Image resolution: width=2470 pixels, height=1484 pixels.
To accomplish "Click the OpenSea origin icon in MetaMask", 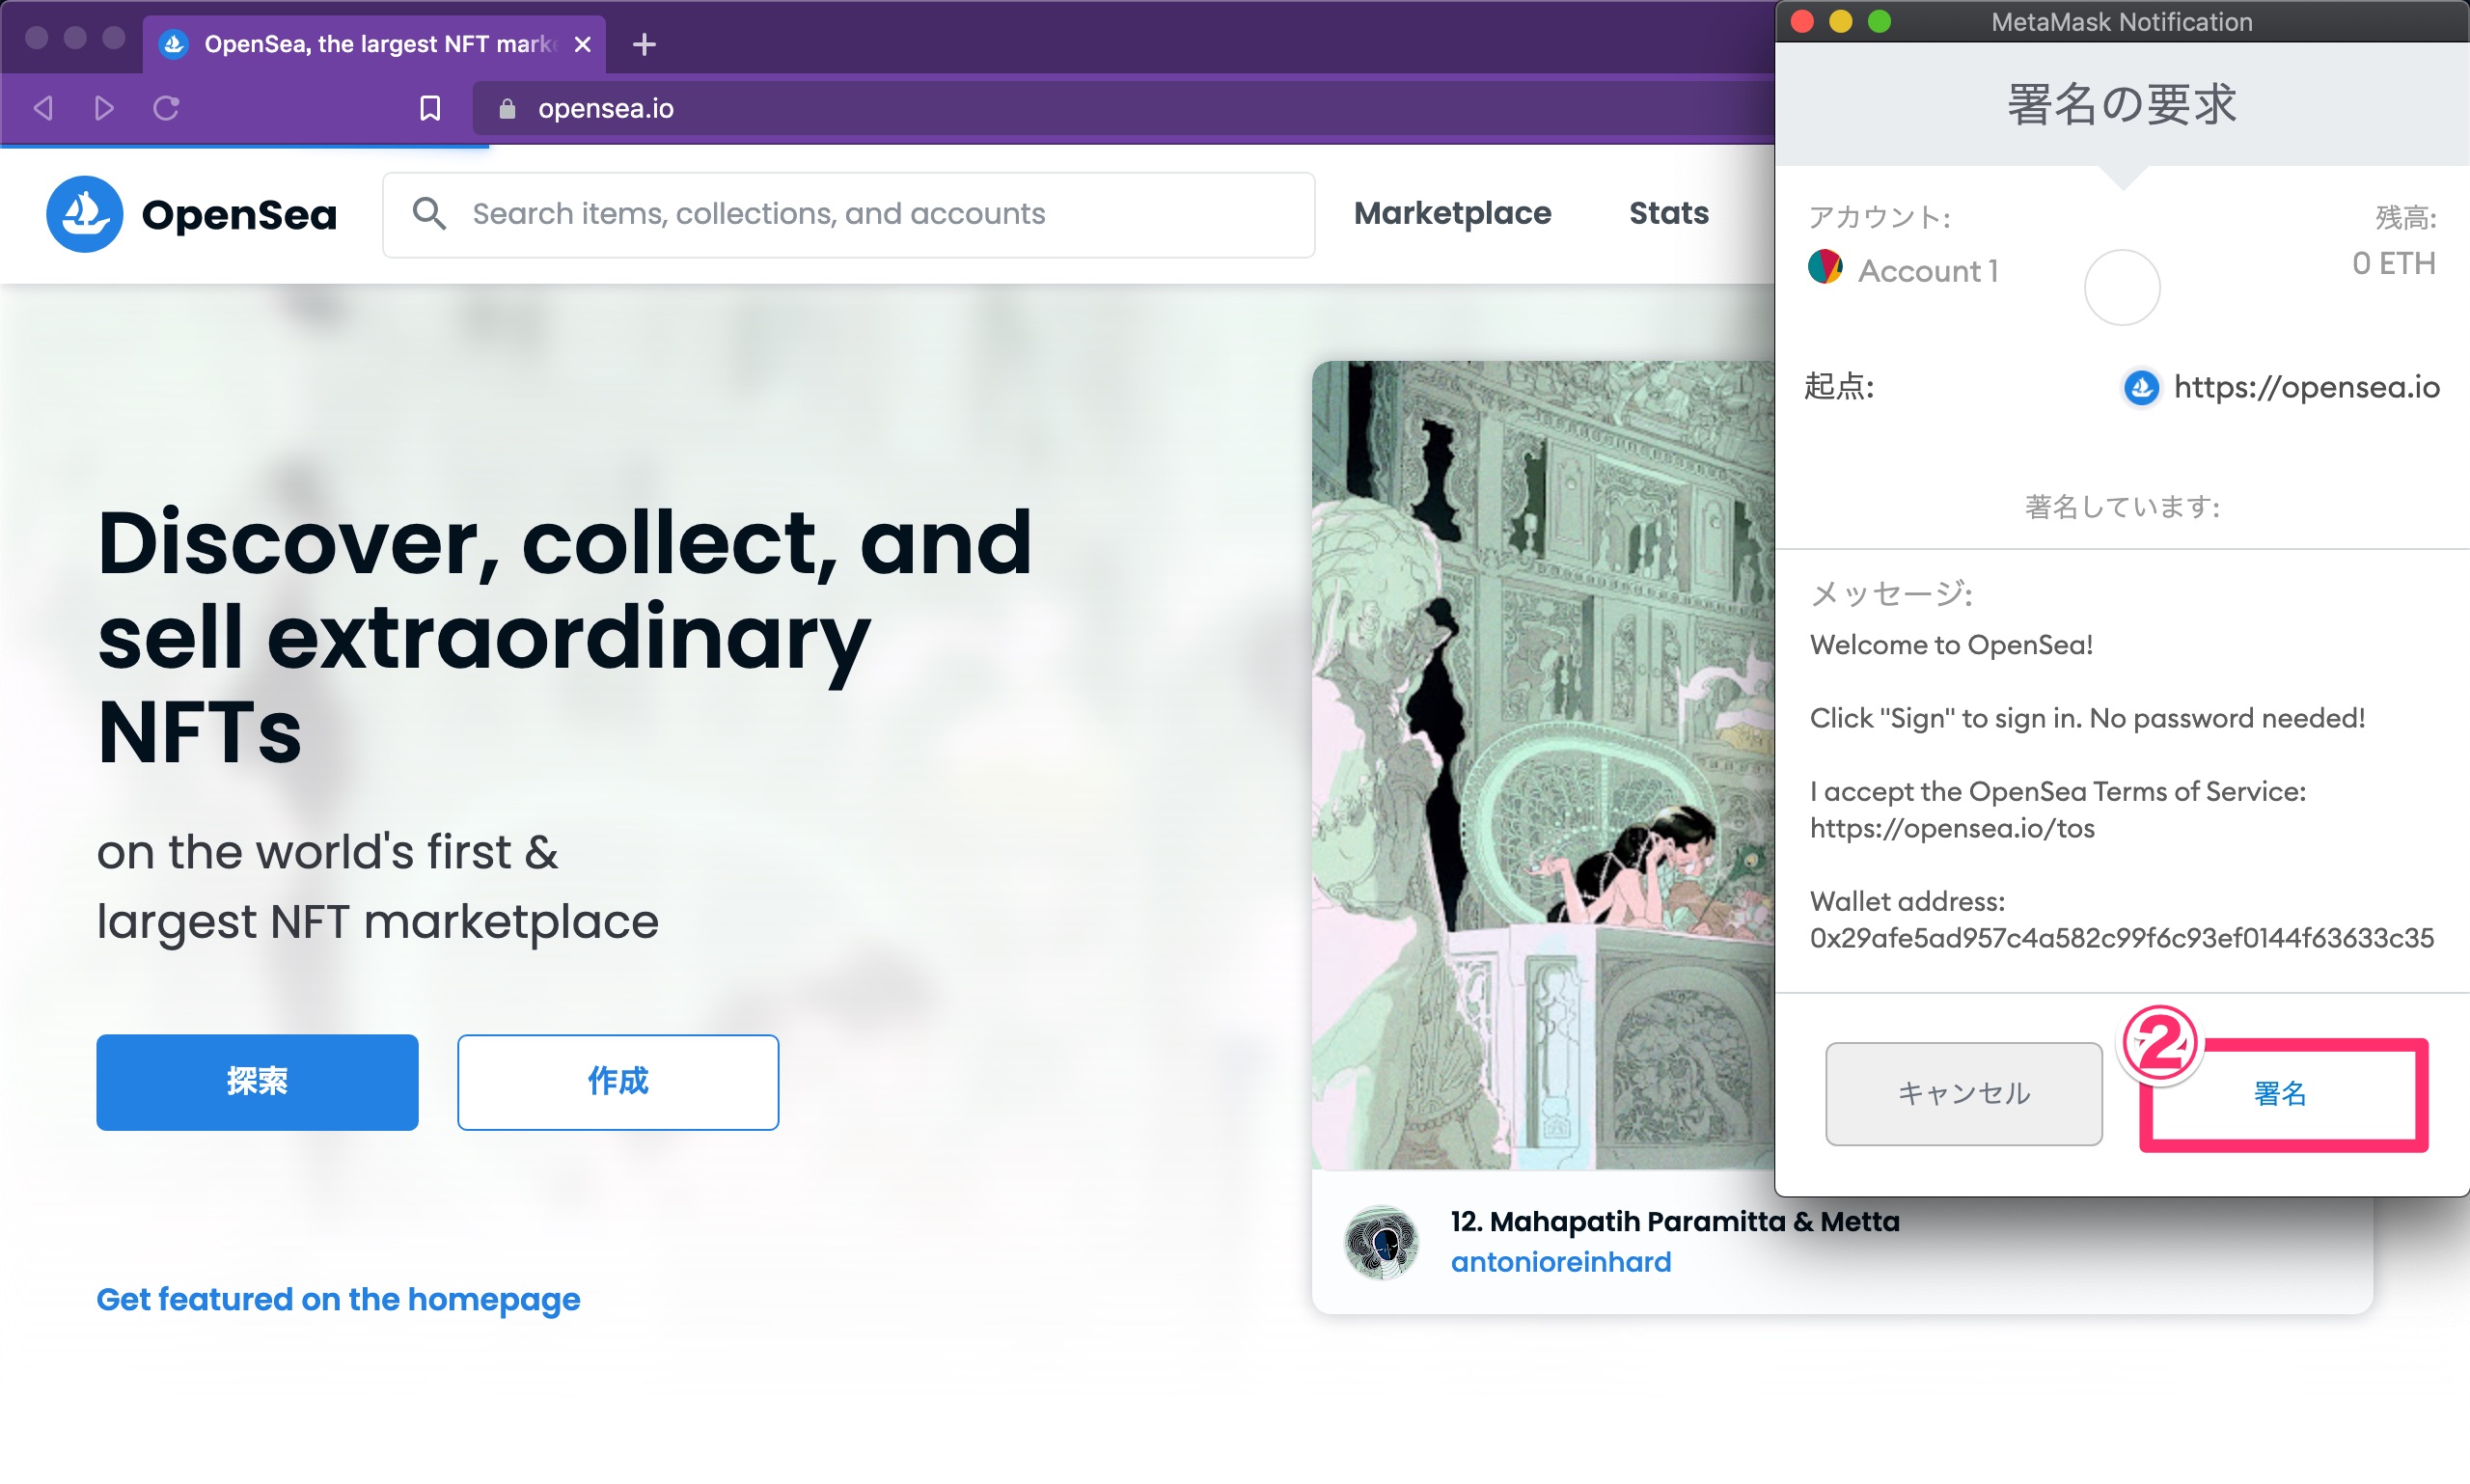I will [x=2141, y=387].
